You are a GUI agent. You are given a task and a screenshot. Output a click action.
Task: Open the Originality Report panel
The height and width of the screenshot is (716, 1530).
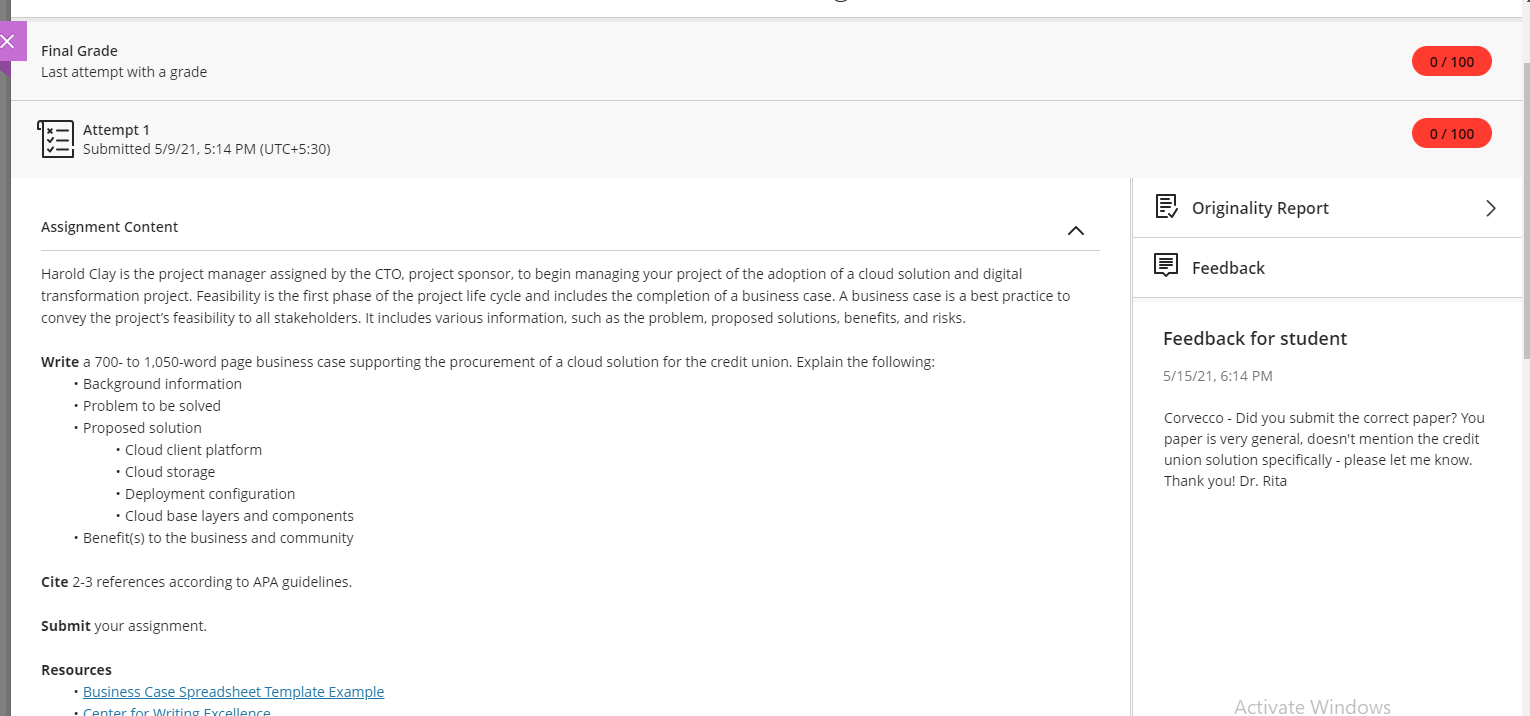[x=1327, y=208]
